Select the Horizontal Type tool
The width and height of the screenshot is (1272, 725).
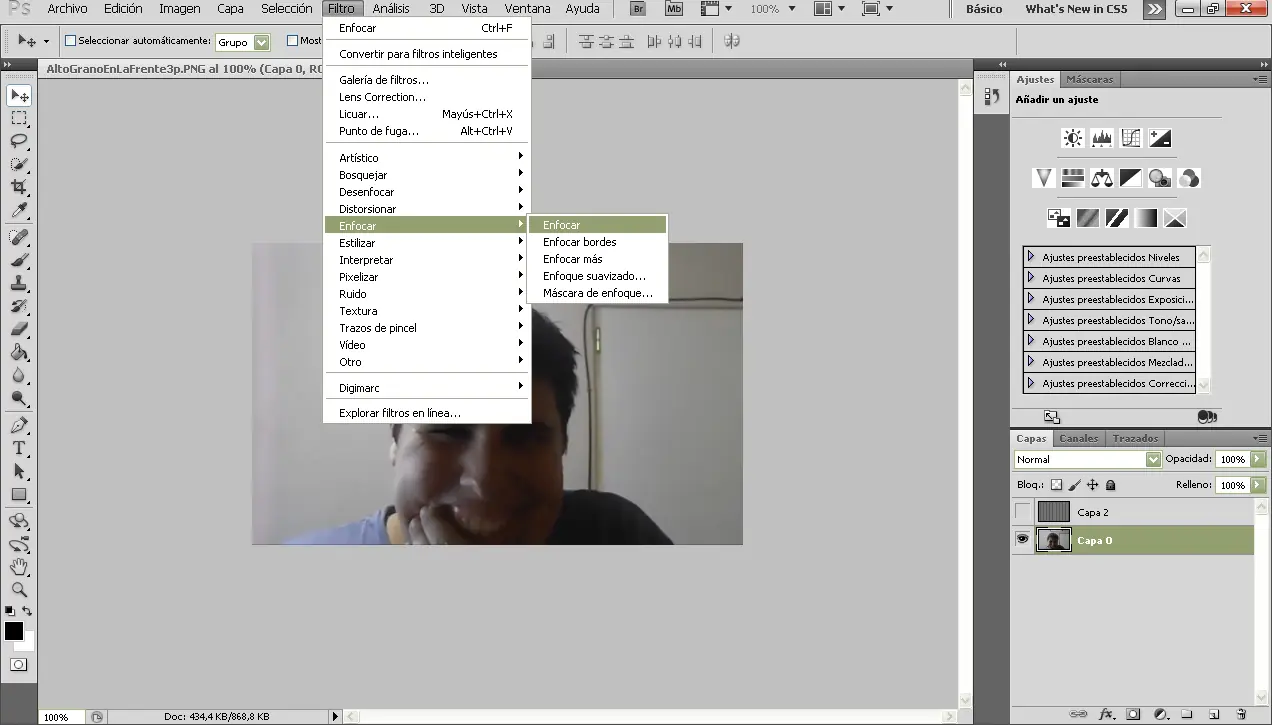click(19, 448)
